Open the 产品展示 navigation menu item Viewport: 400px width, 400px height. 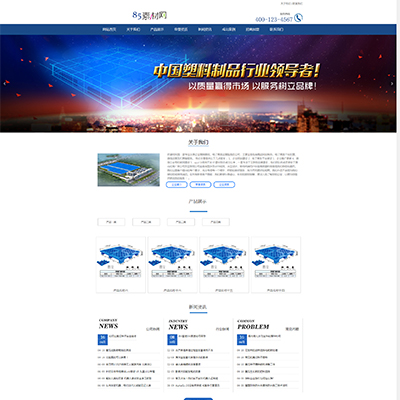157,29
